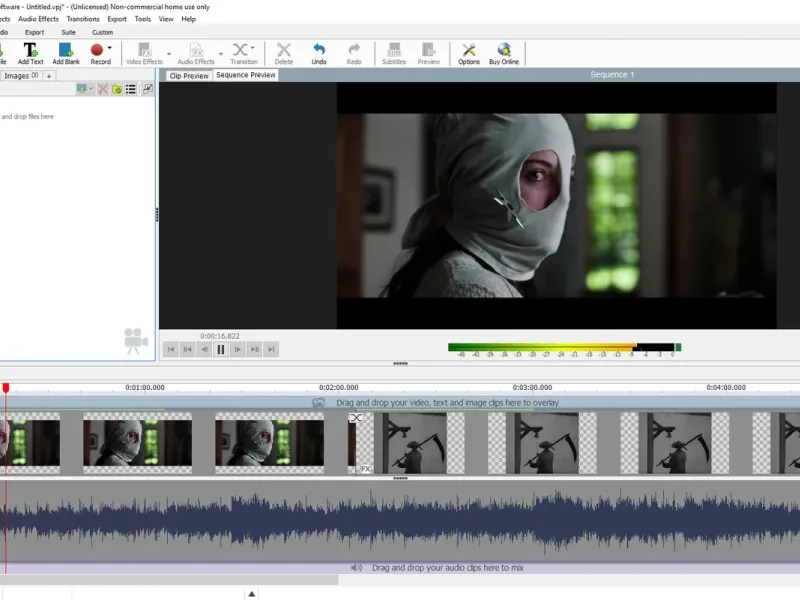Click the audio mix track drop area

point(400,568)
